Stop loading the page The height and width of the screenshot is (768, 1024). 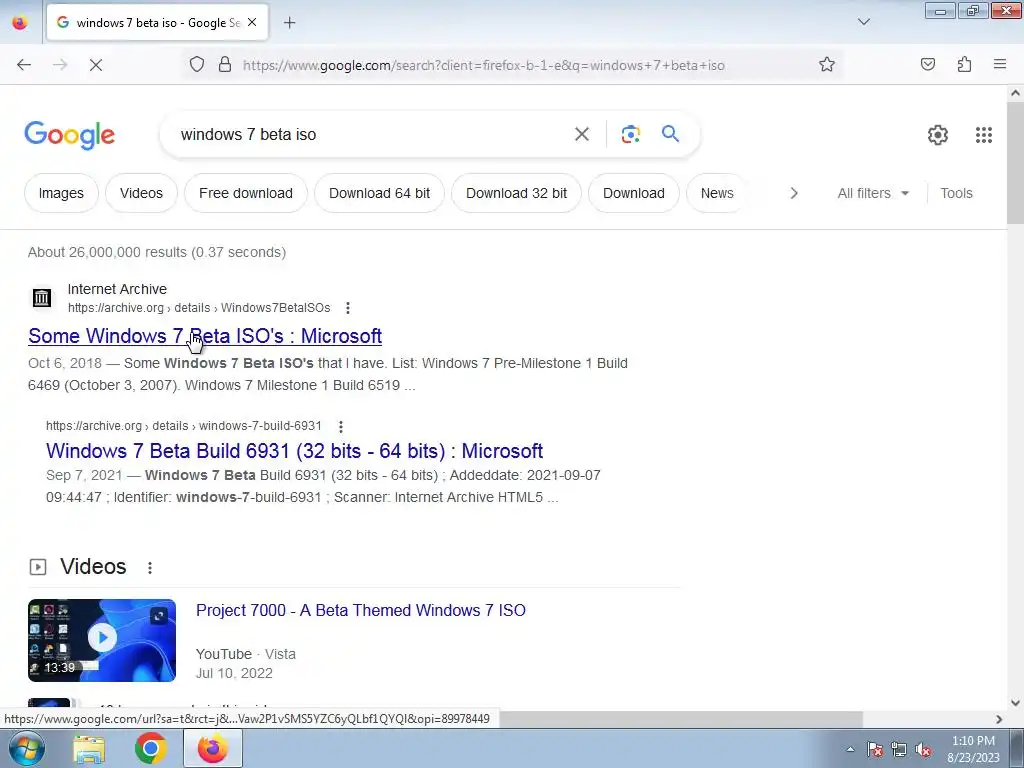[x=96, y=65]
